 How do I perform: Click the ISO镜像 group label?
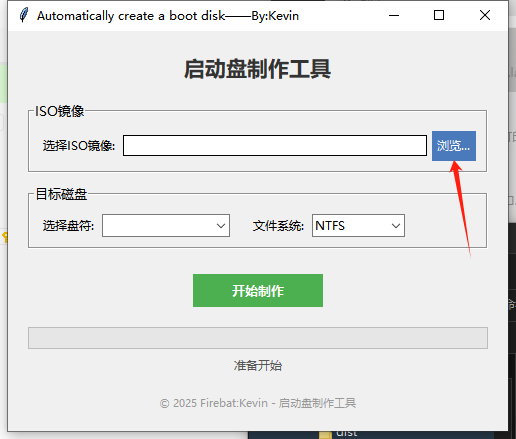(x=60, y=111)
